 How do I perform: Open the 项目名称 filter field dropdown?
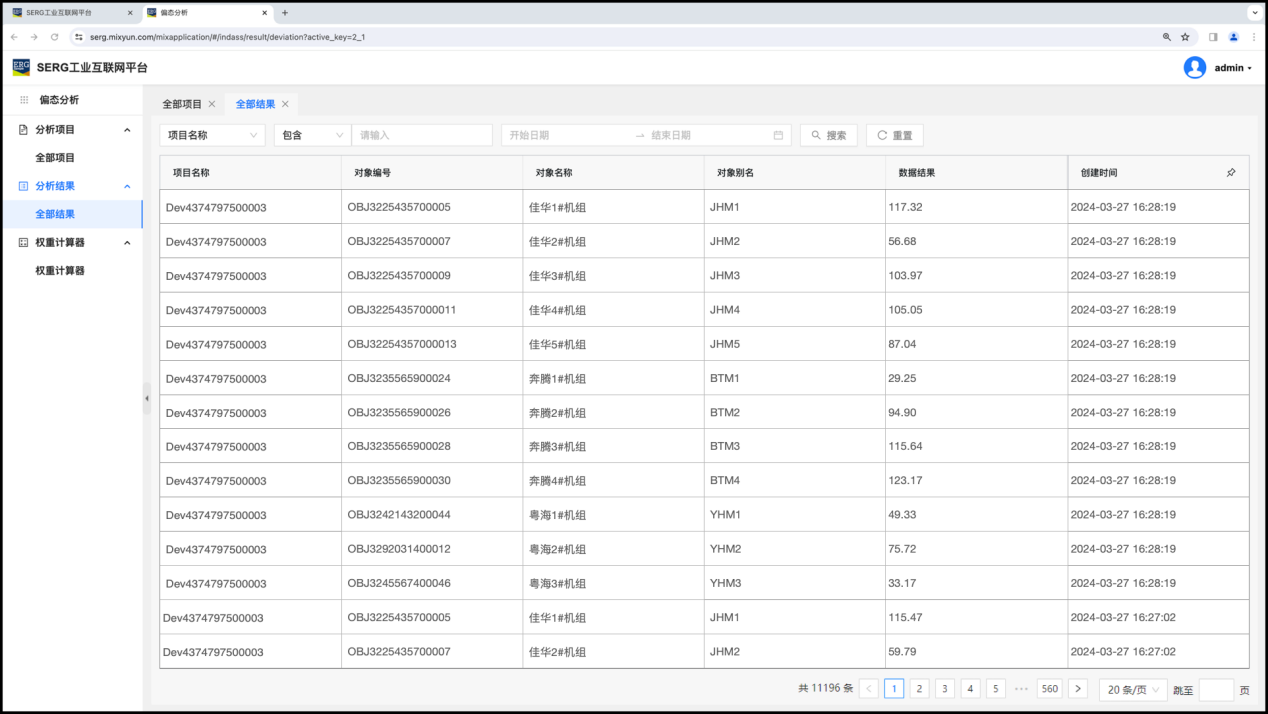[212, 135]
